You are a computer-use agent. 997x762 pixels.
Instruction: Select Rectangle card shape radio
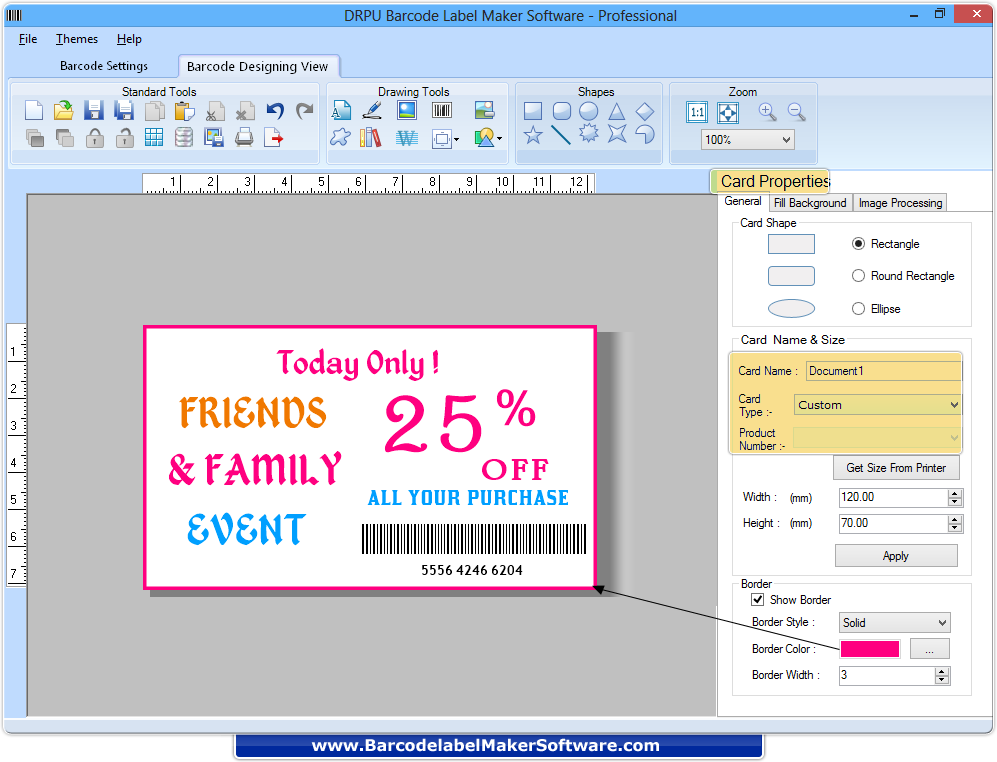tap(858, 244)
